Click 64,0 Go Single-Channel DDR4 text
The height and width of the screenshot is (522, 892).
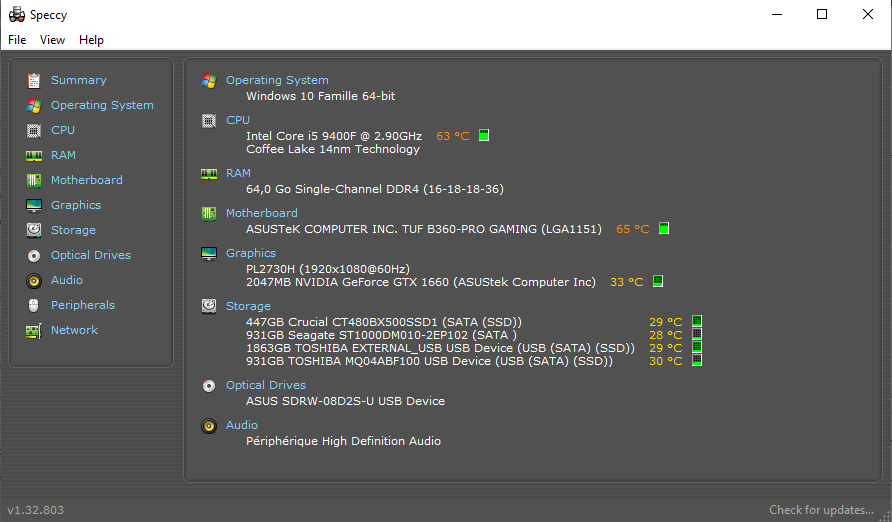(375, 189)
